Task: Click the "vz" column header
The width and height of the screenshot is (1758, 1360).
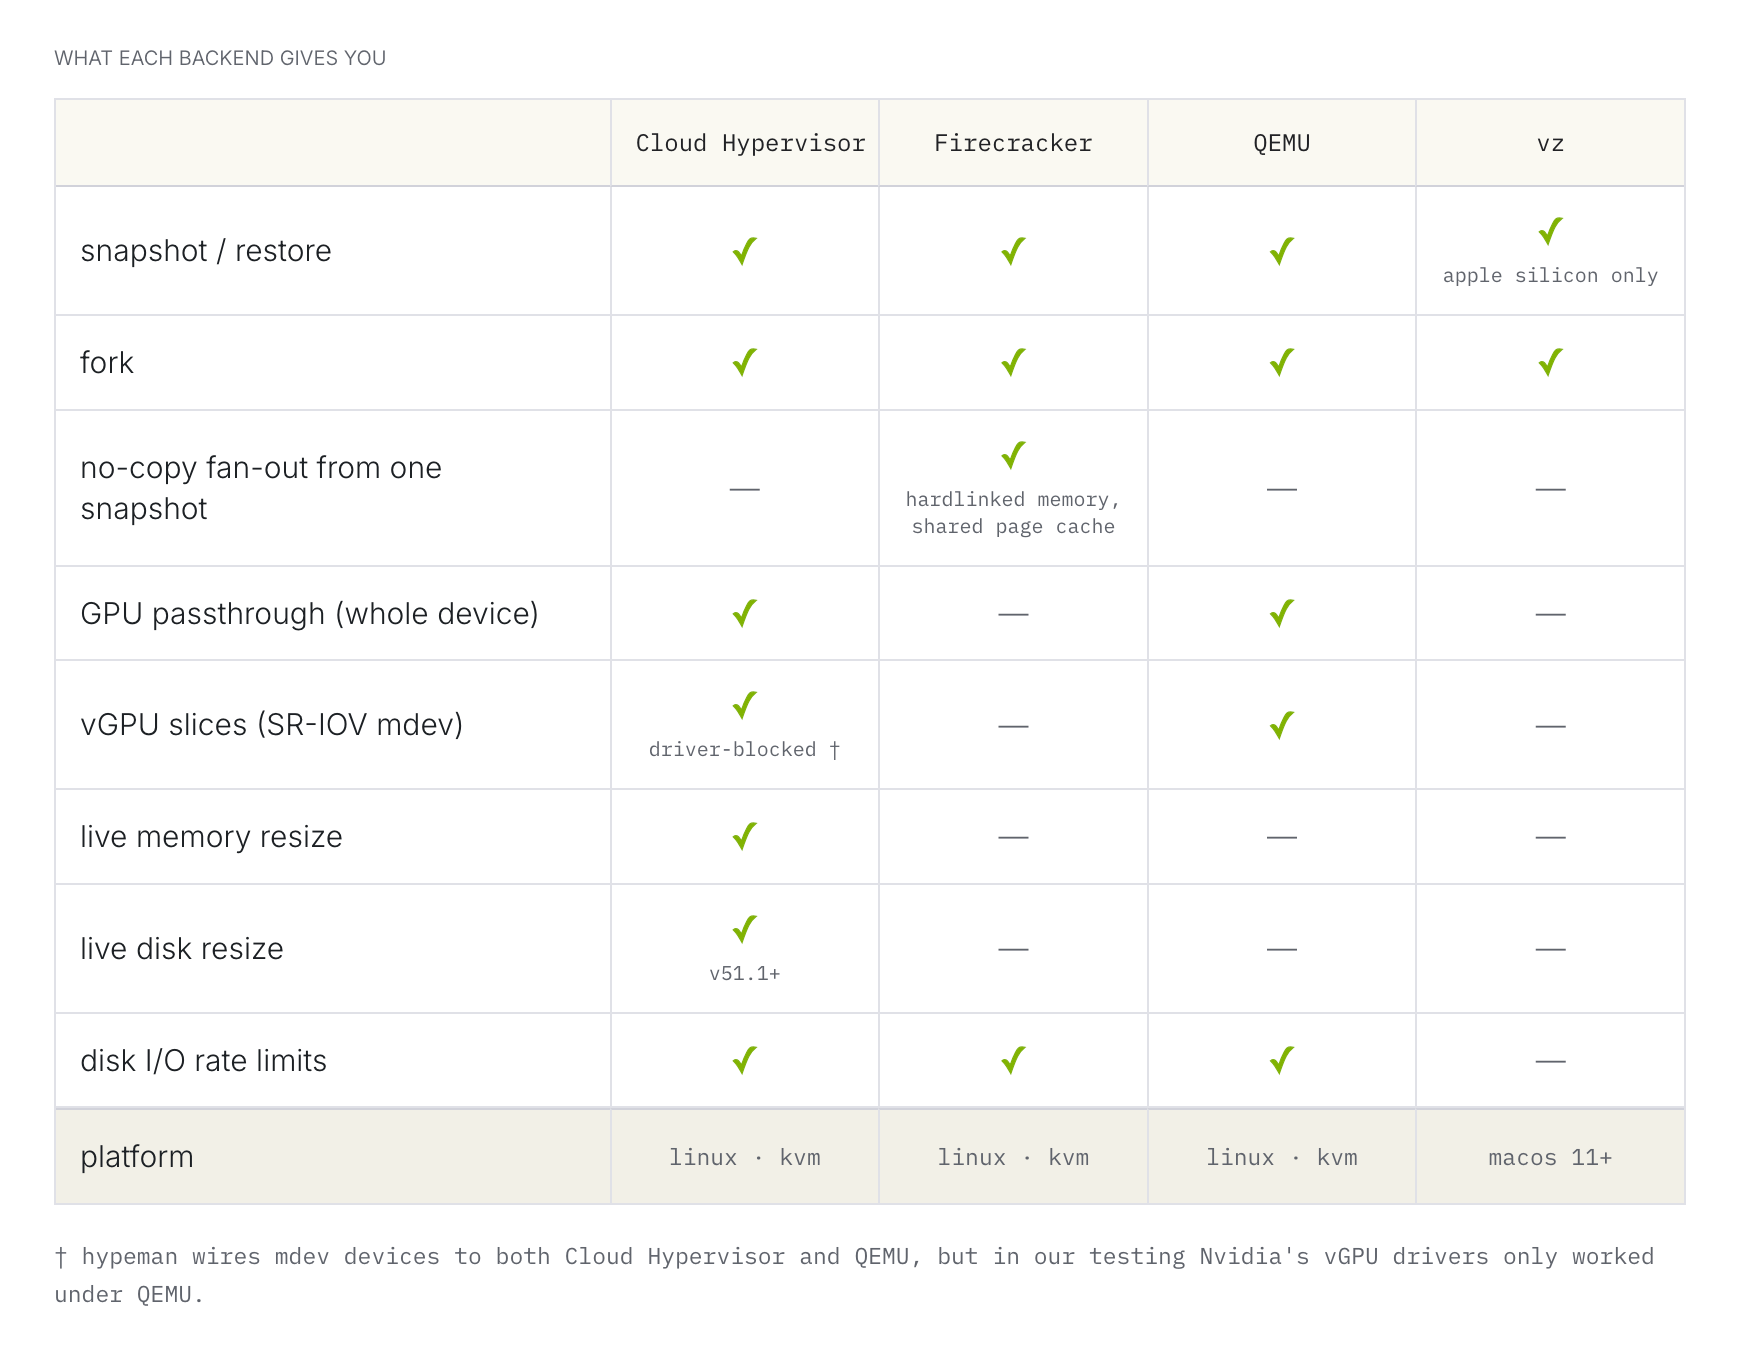Action: click(x=1550, y=143)
